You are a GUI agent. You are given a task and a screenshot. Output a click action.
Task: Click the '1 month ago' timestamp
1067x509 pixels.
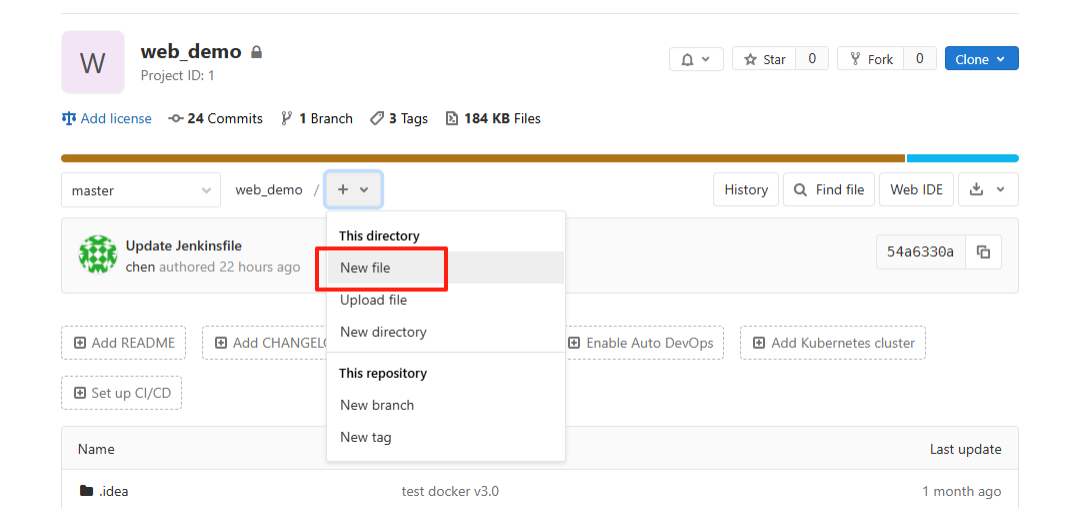(962, 491)
